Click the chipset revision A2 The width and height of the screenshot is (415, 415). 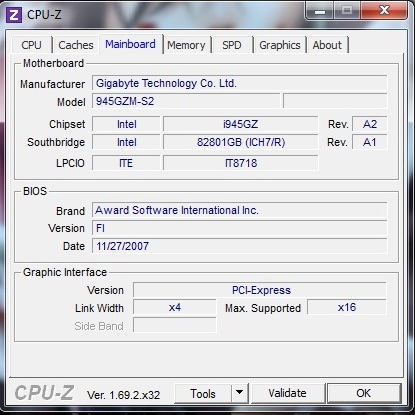click(x=370, y=124)
